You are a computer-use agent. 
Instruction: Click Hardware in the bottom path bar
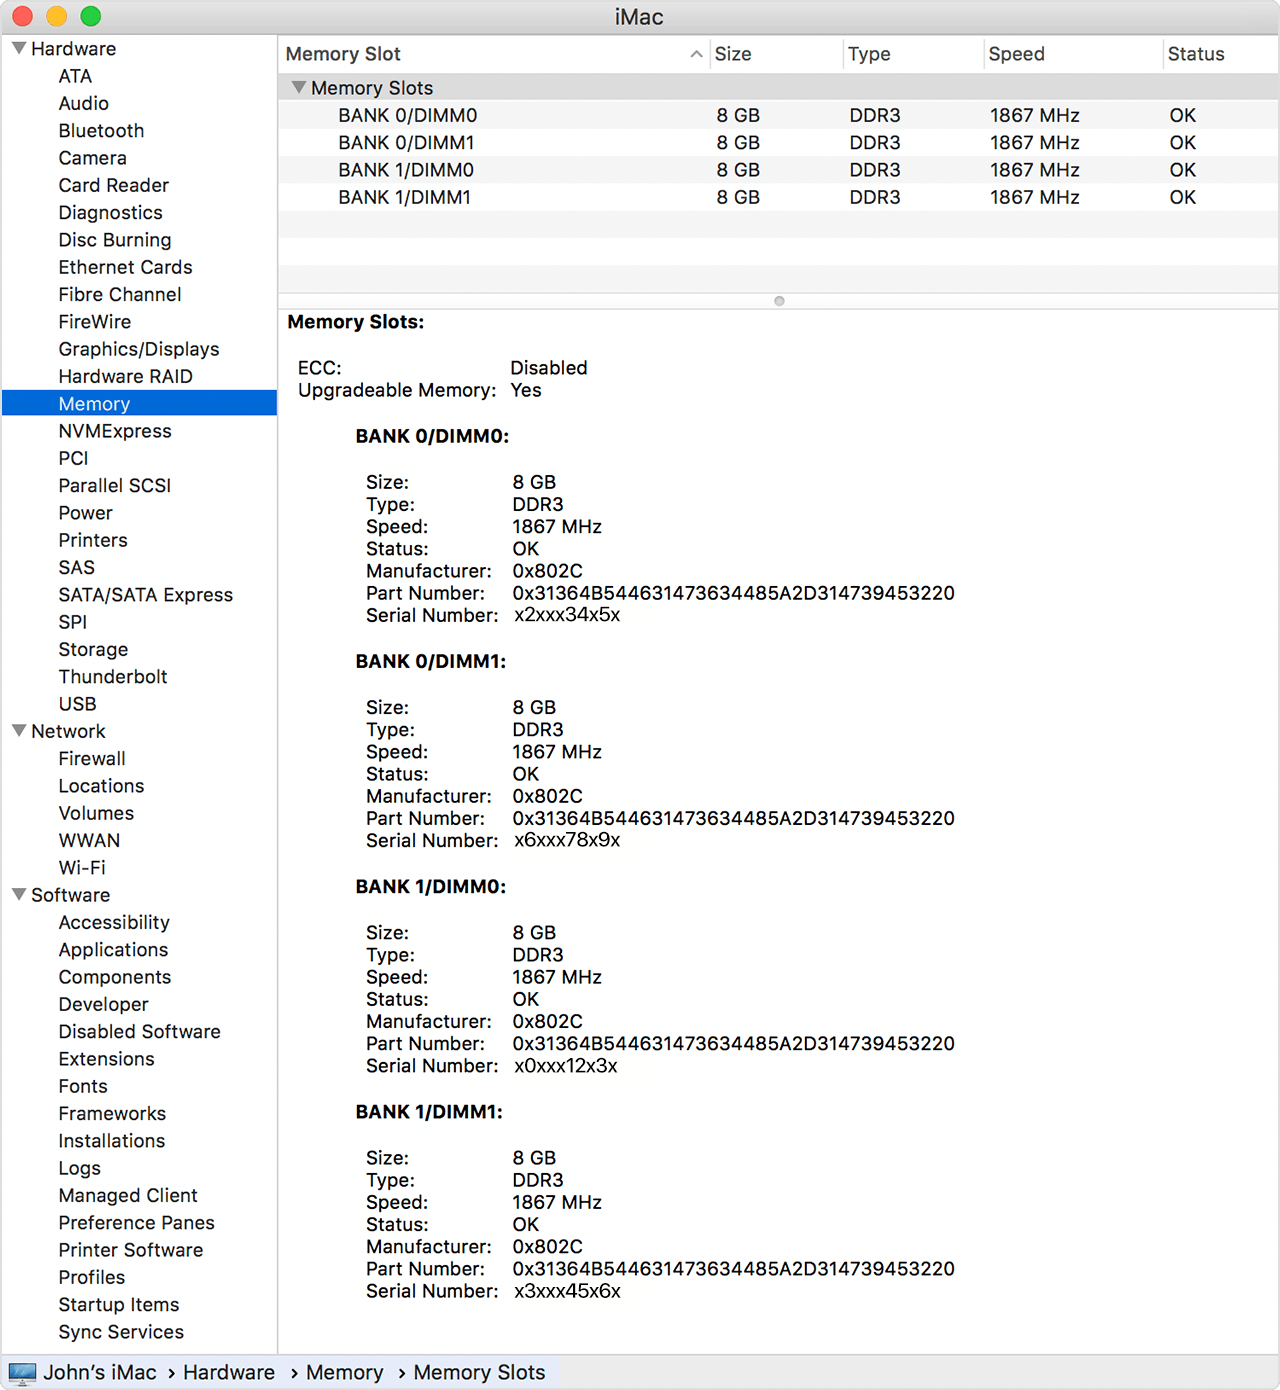228,1373
